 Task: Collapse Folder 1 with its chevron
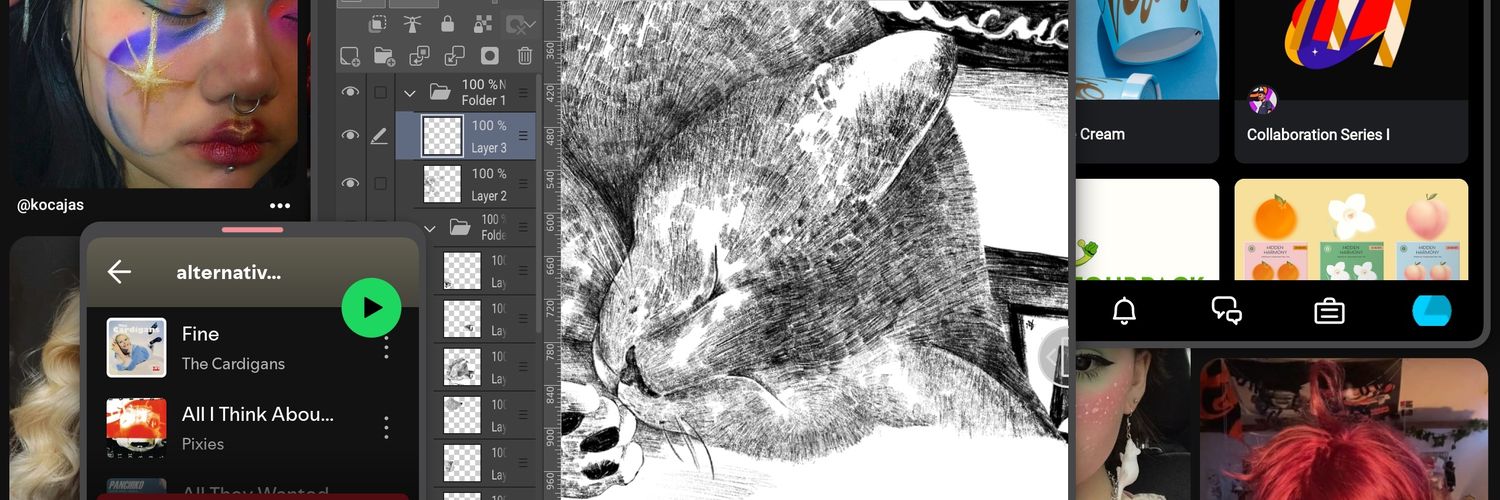(409, 93)
